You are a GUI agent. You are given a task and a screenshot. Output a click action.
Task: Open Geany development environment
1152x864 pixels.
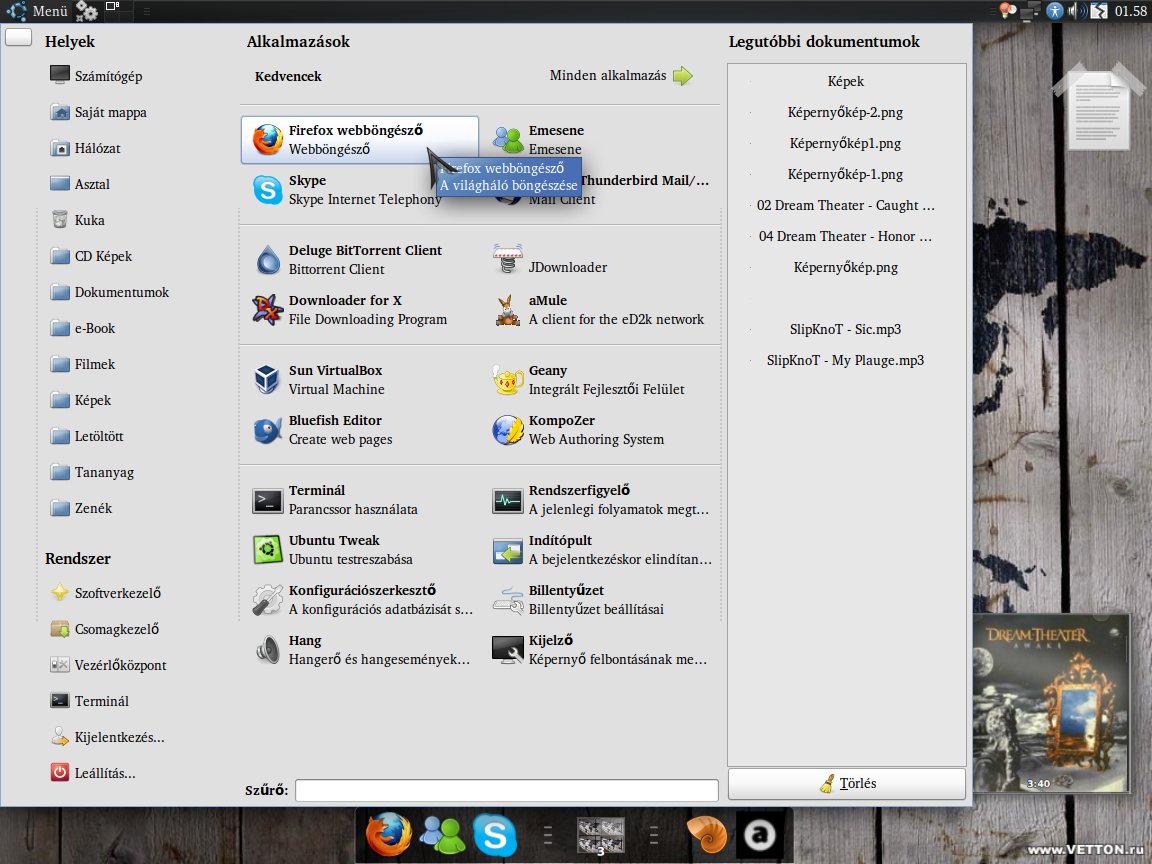[601, 379]
